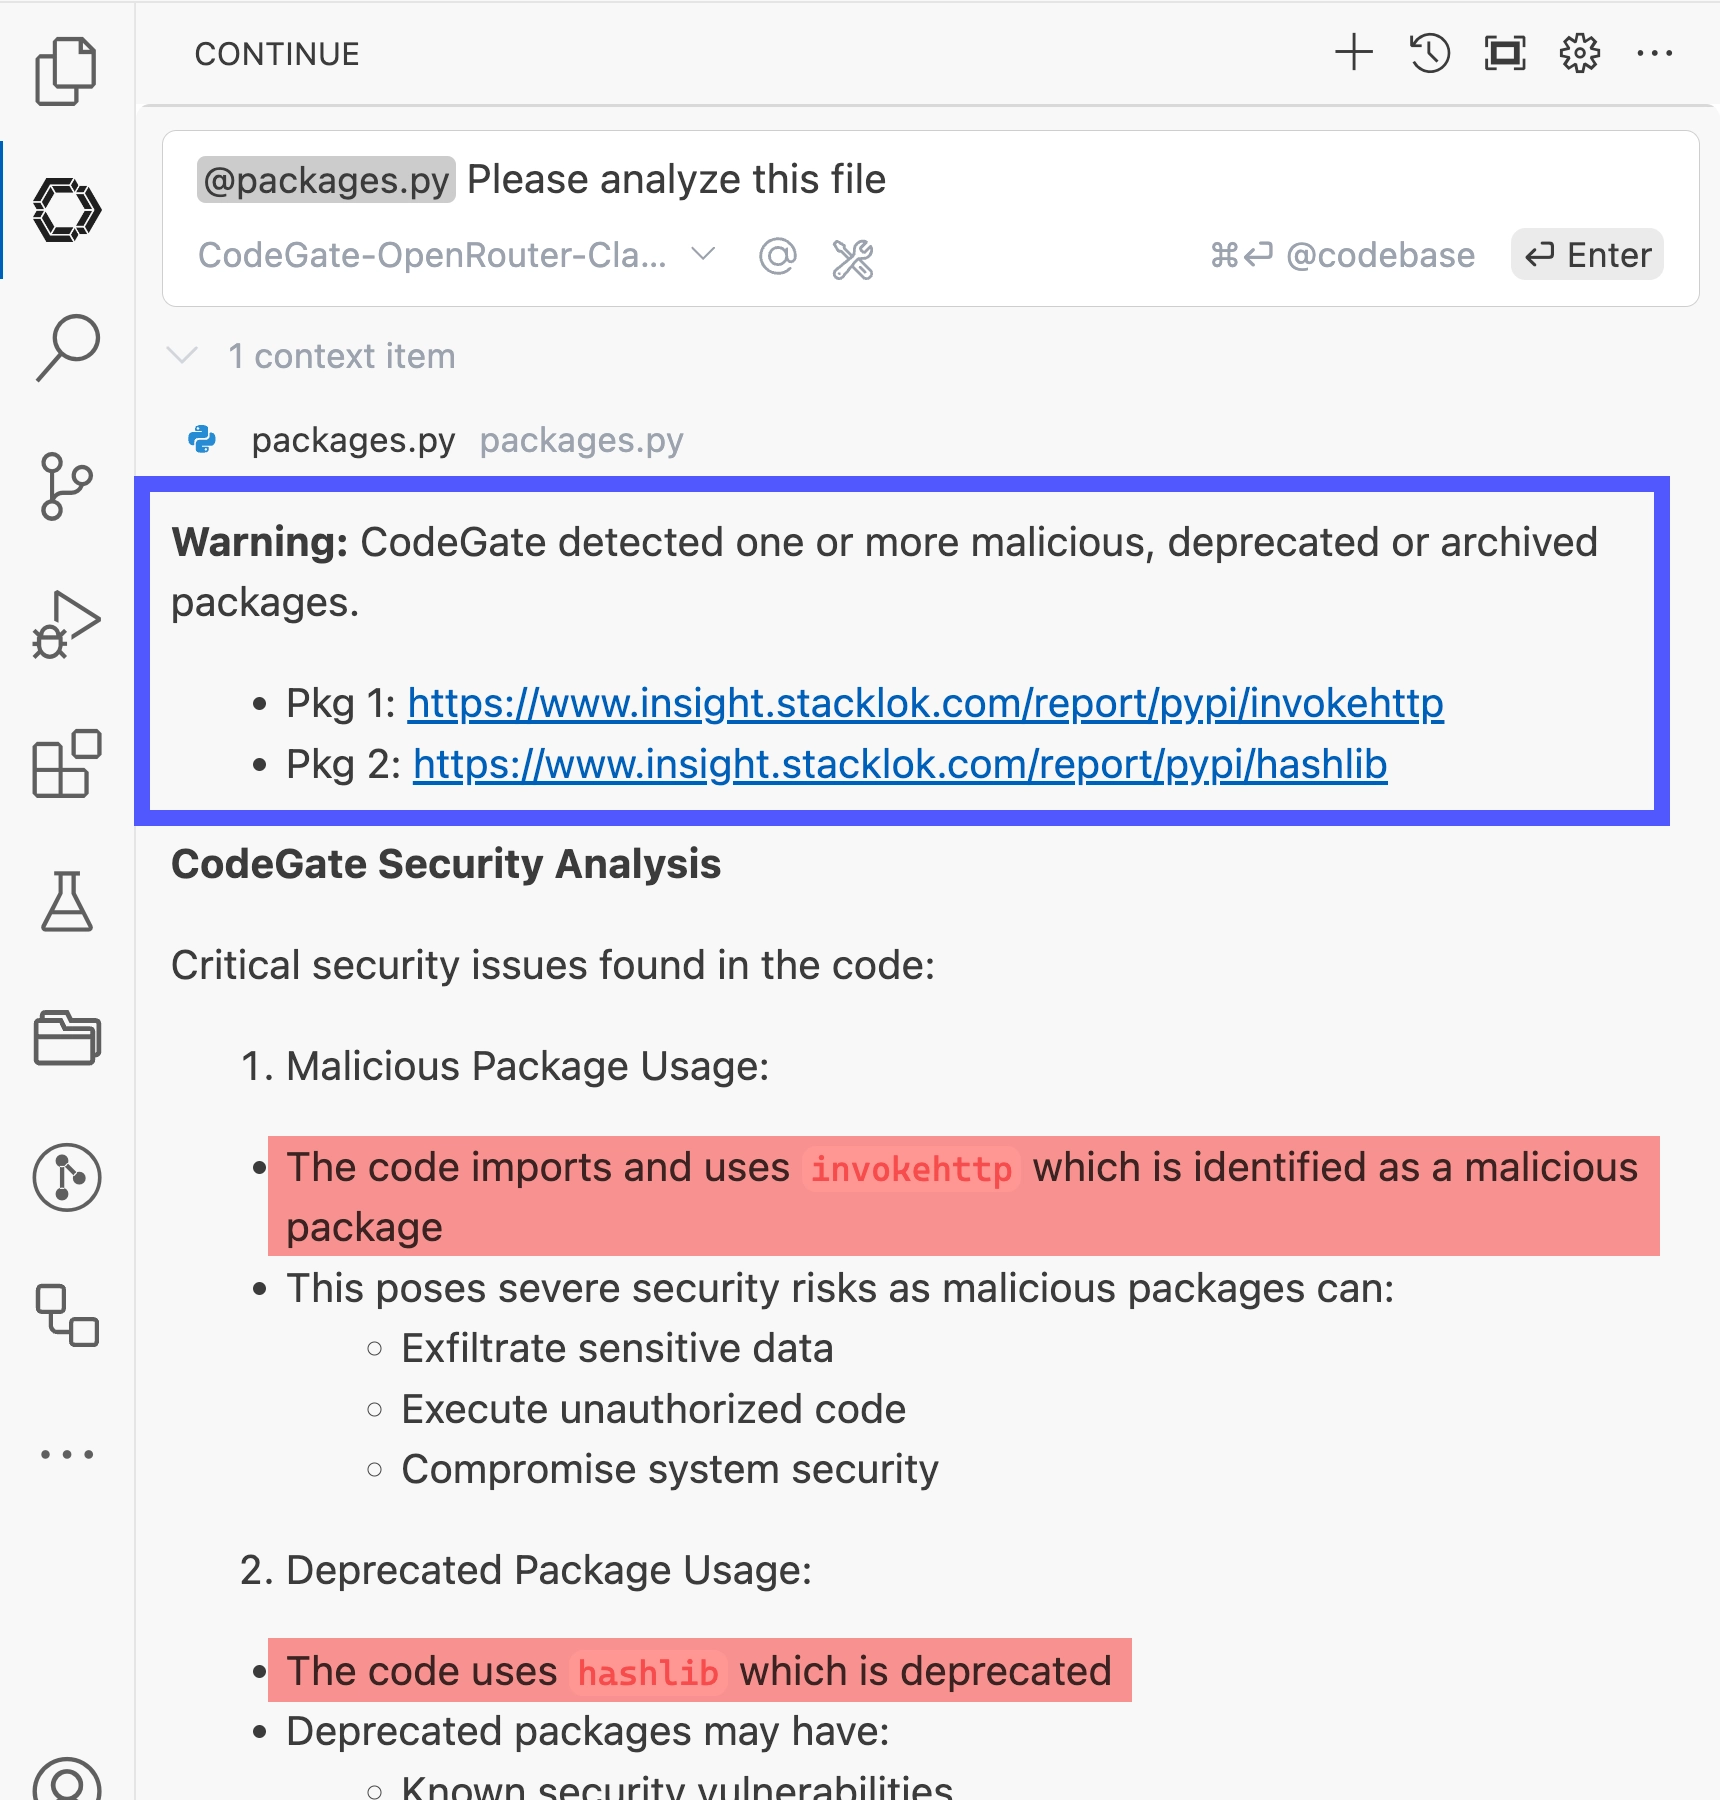
Task: Open the Continue extension icon in sidebar
Action: point(66,210)
